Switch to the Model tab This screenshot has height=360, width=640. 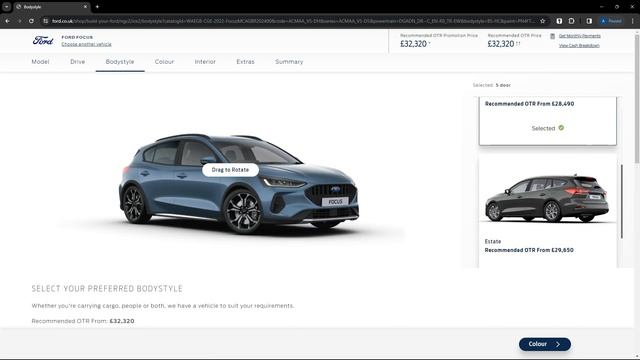click(x=40, y=62)
